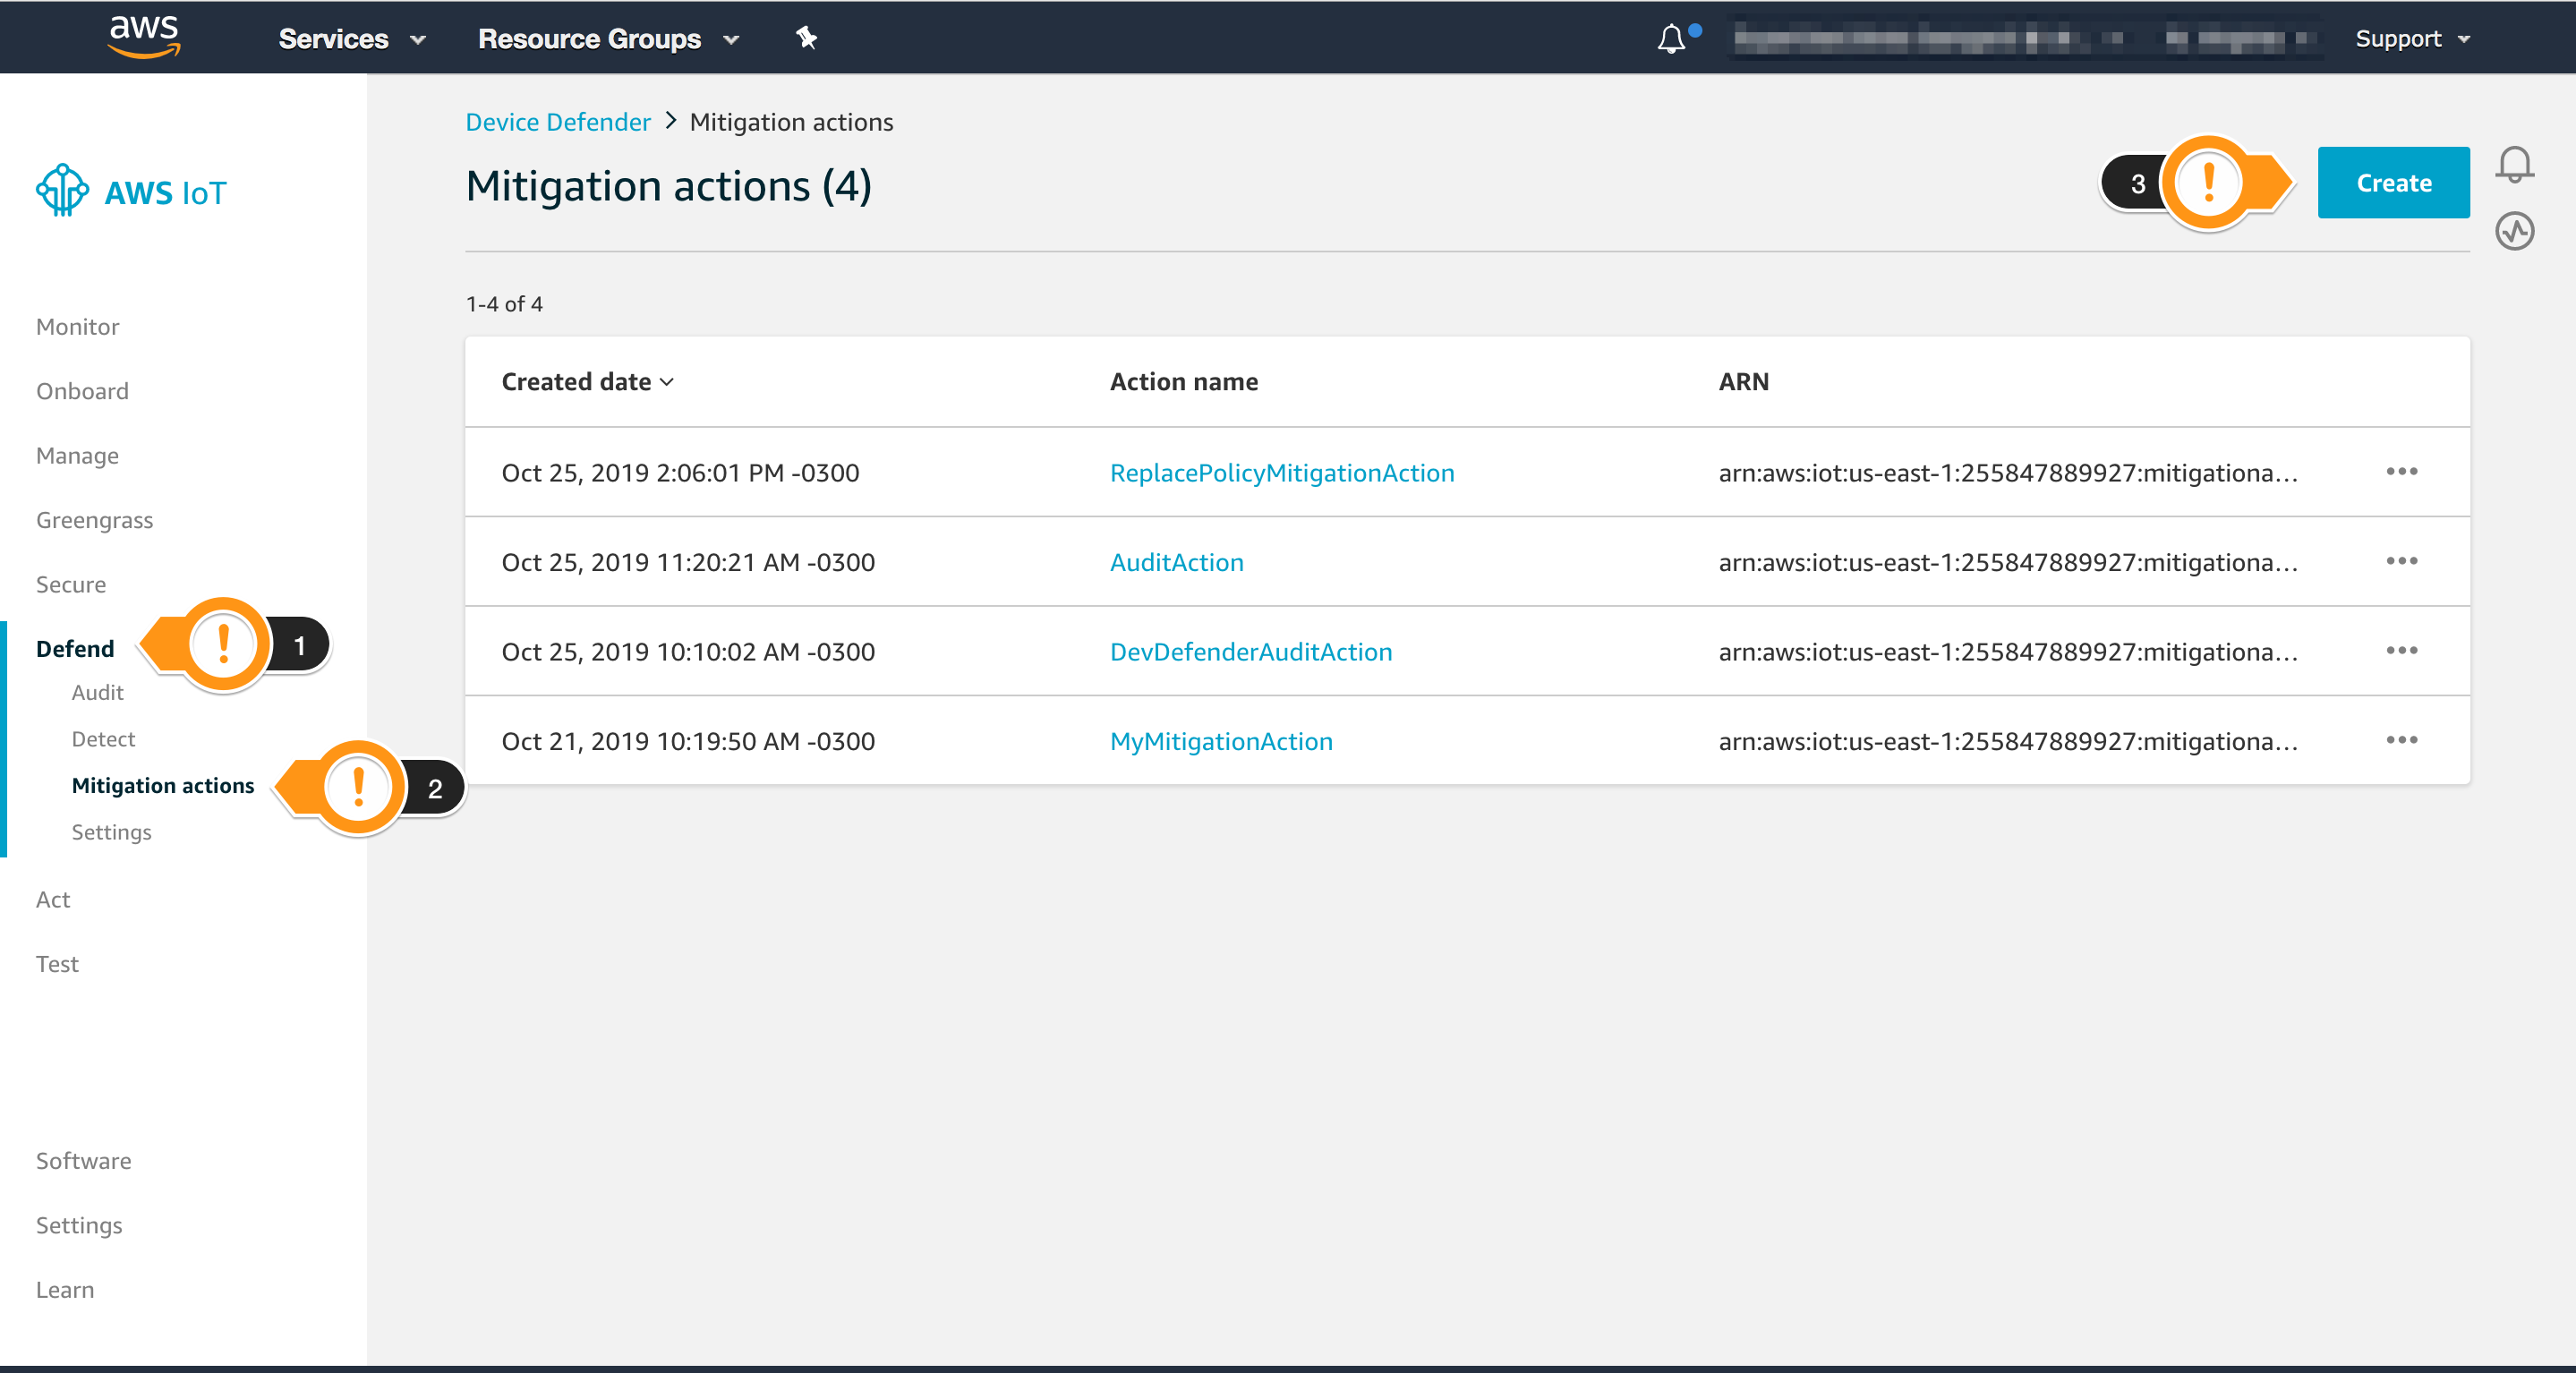Open the activity monitor icon below the bell
Screen dimensions: 2576x1373
pyautogui.click(x=2514, y=232)
